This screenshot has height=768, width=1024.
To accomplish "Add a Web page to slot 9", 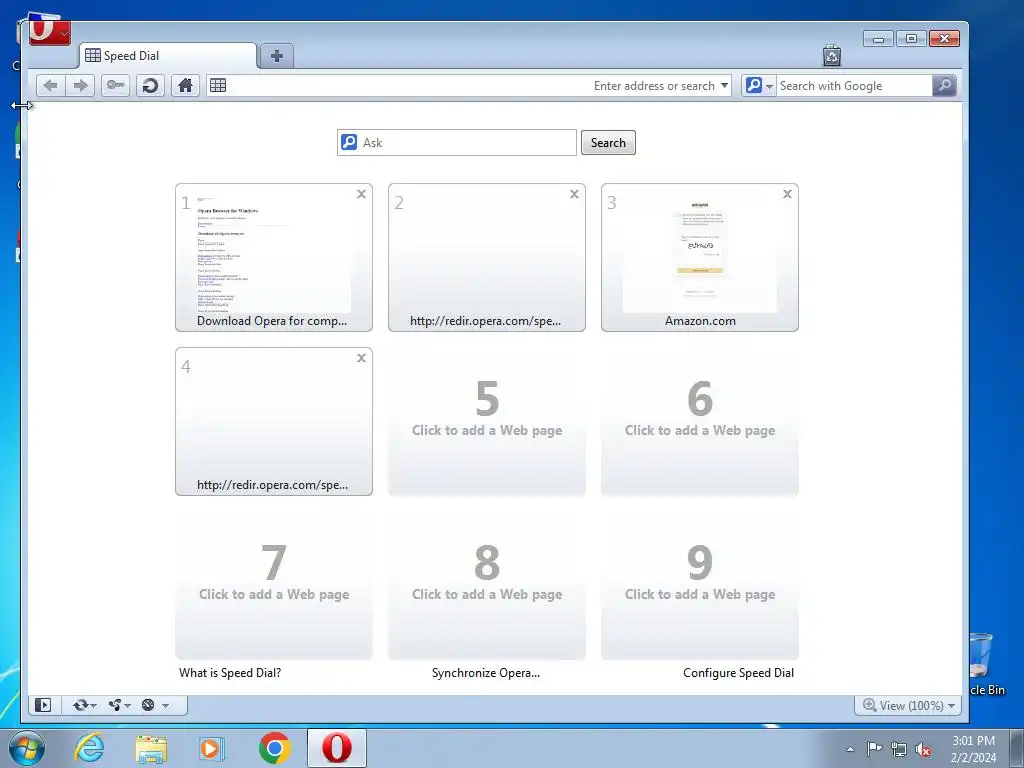I will (700, 585).
